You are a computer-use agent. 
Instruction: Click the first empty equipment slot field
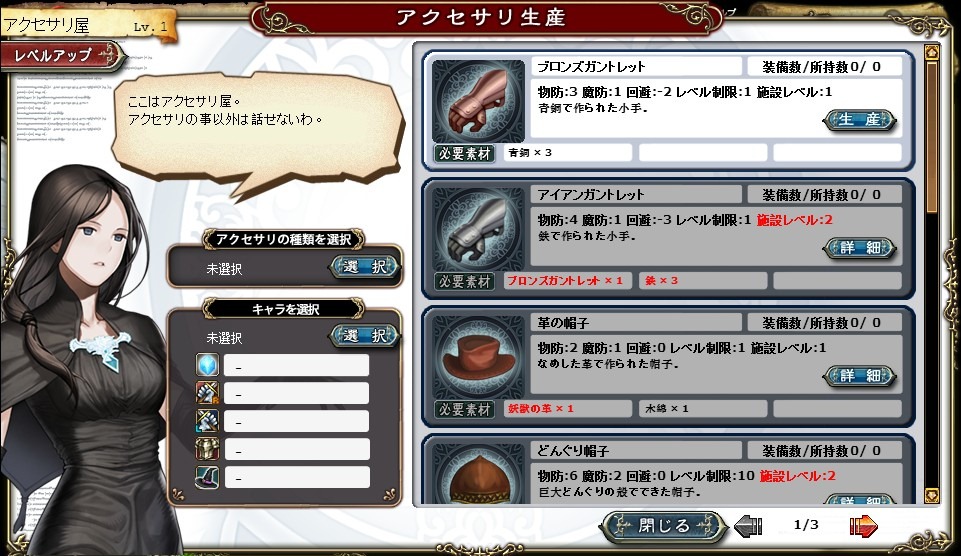[x=297, y=365]
